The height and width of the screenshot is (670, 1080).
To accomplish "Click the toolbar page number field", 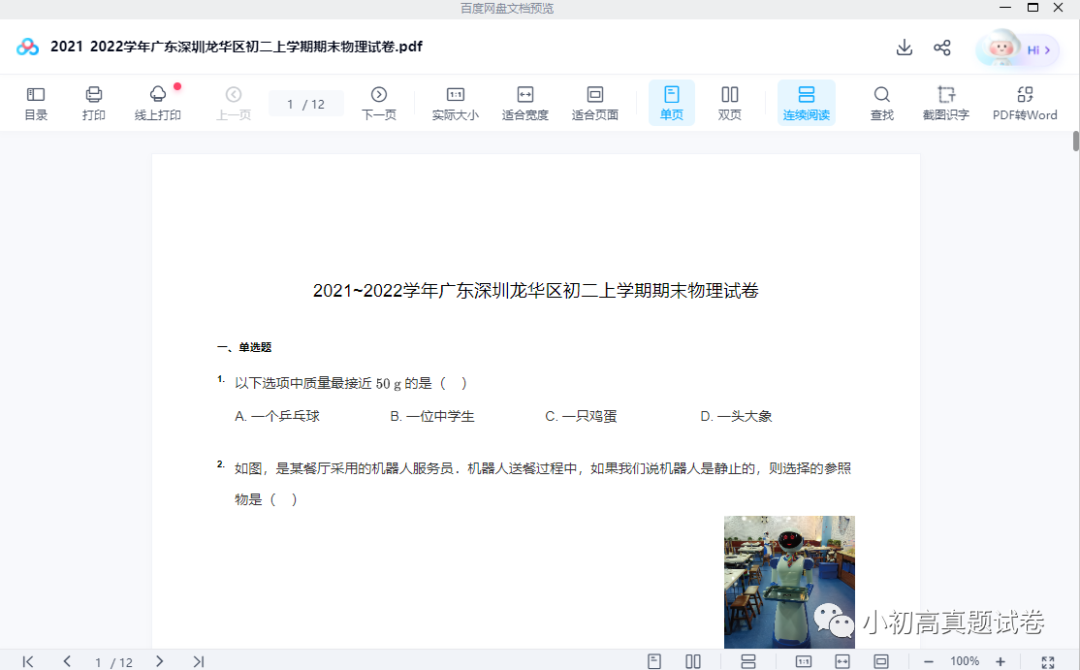I will [x=306, y=104].
